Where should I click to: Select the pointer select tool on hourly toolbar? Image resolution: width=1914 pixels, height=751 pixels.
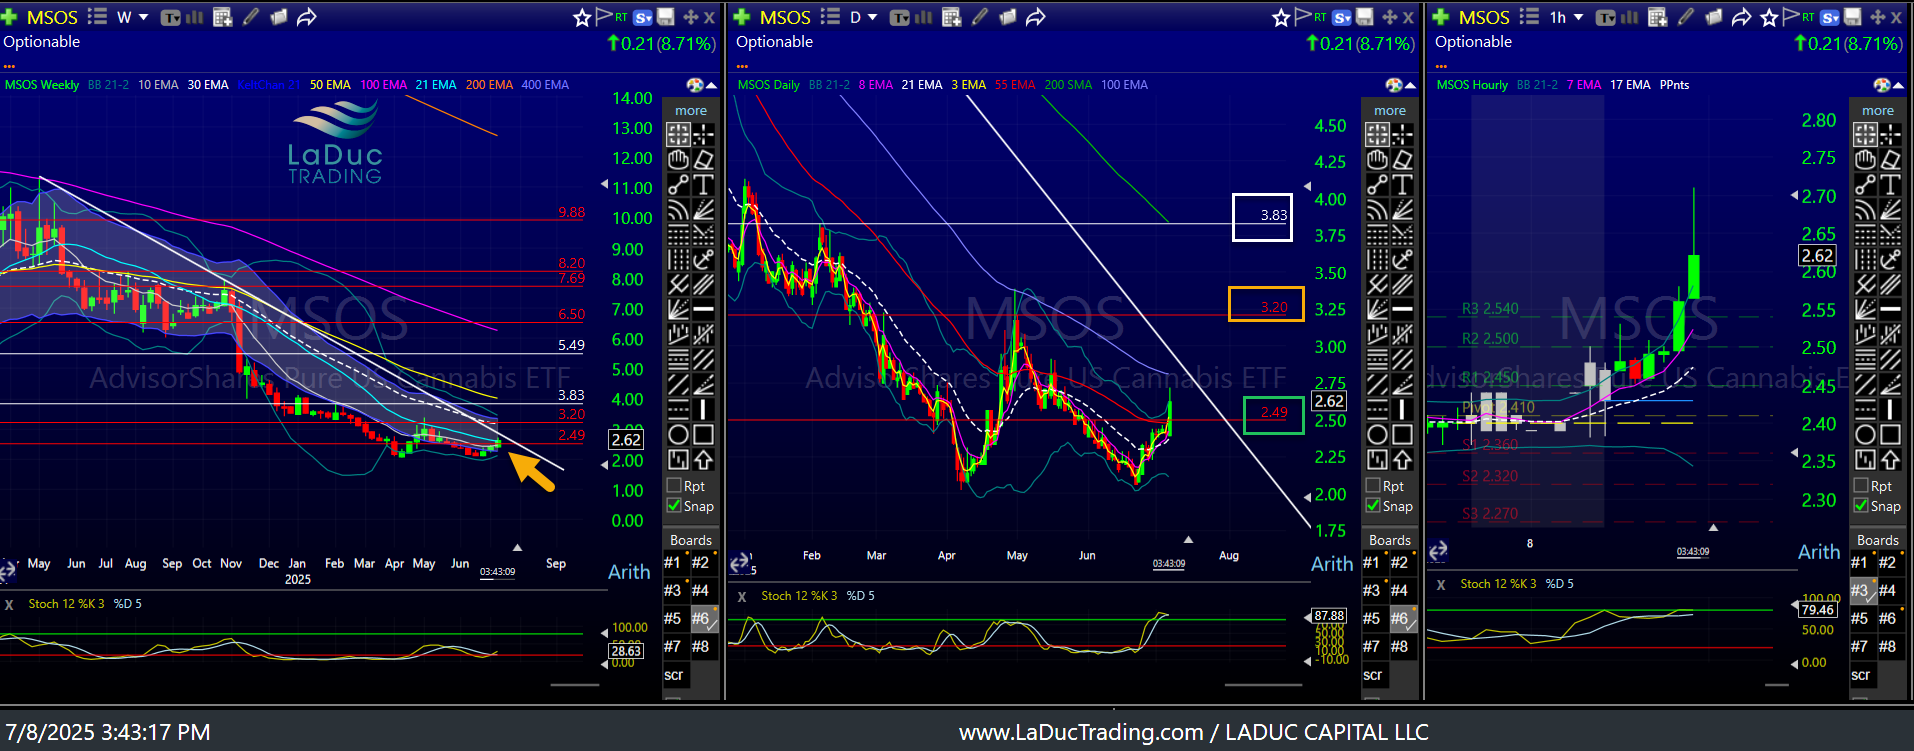click(1865, 134)
